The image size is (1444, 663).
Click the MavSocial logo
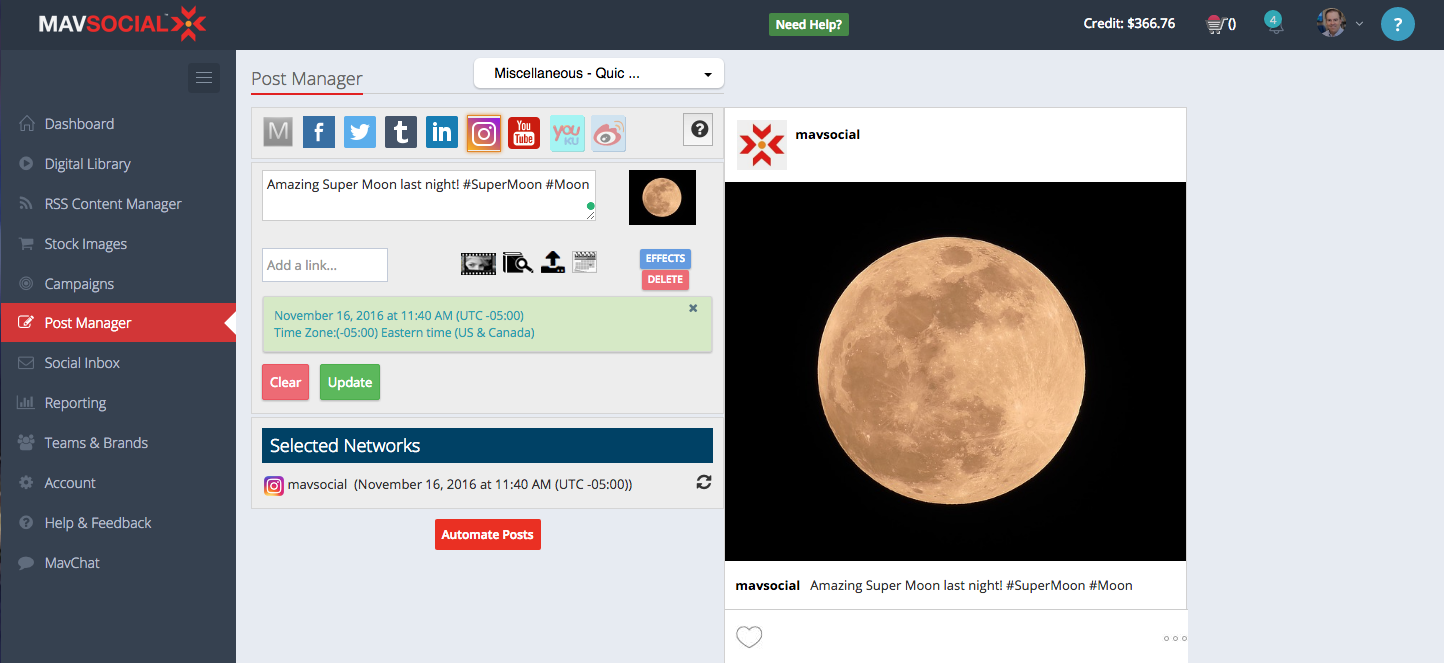(x=122, y=24)
